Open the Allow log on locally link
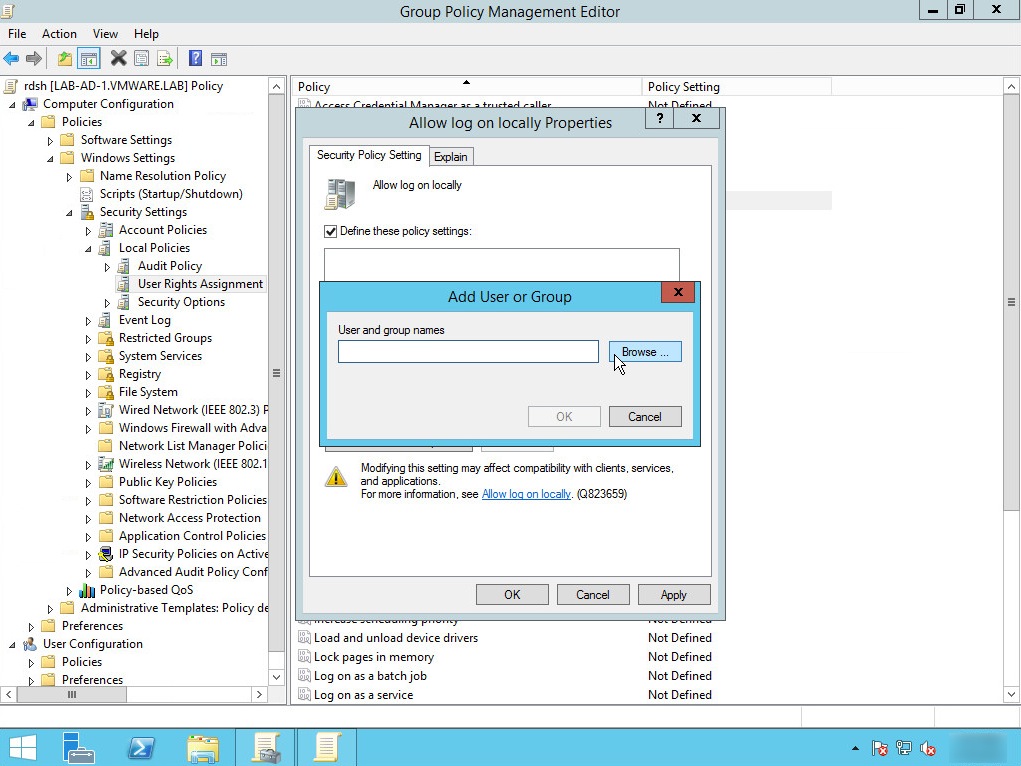This screenshot has width=1021, height=766. [x=526, y=494]
